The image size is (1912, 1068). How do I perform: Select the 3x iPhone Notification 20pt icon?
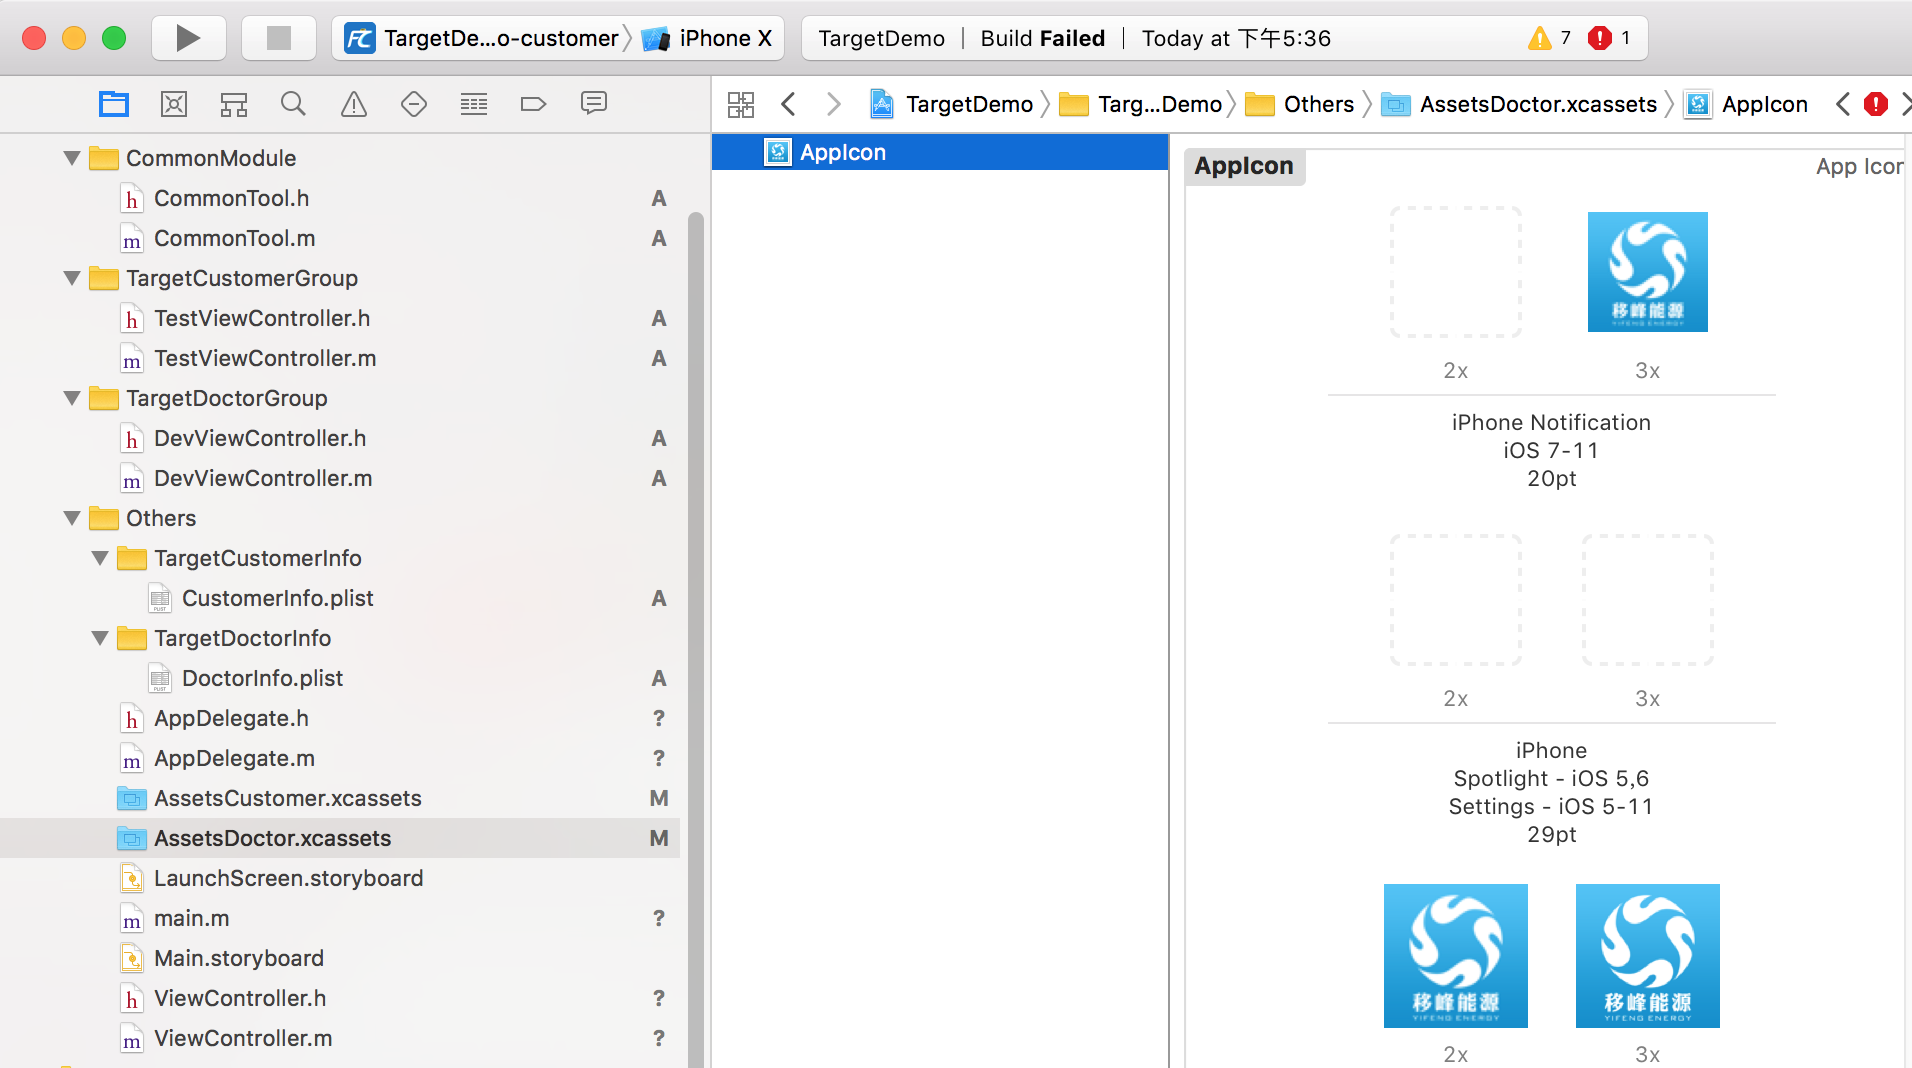pyautogui.click(x=1648, y=272)
